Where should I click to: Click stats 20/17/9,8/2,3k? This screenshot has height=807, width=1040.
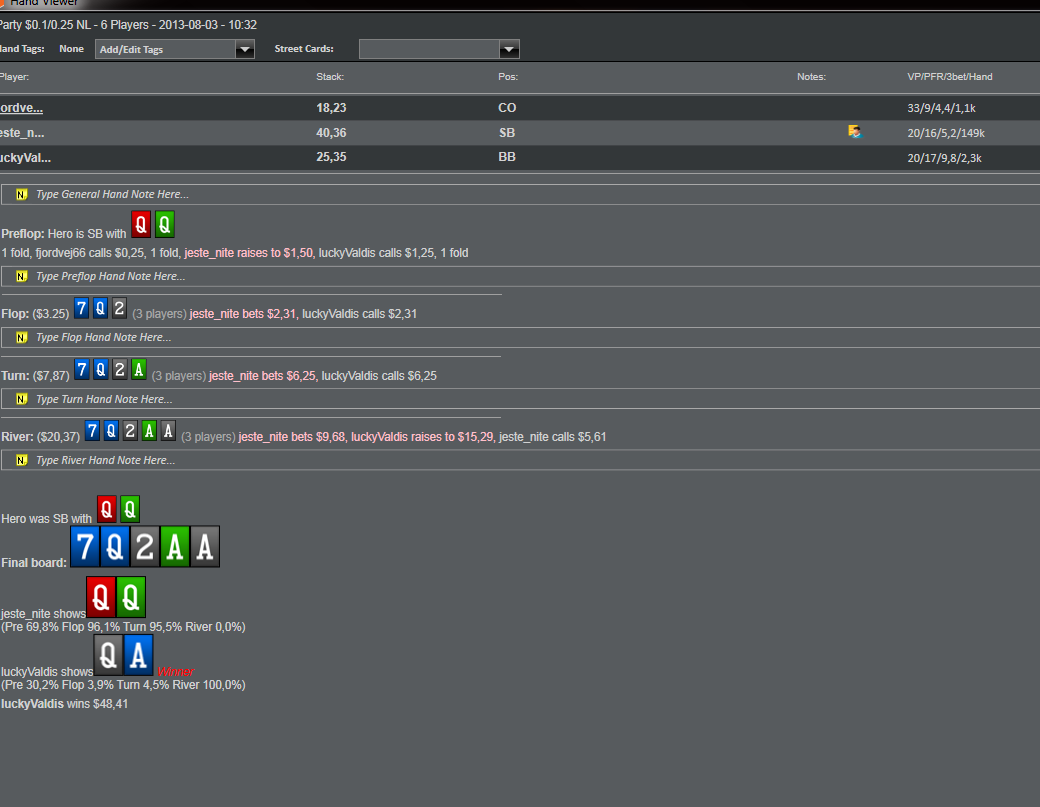tap(944, 158)
